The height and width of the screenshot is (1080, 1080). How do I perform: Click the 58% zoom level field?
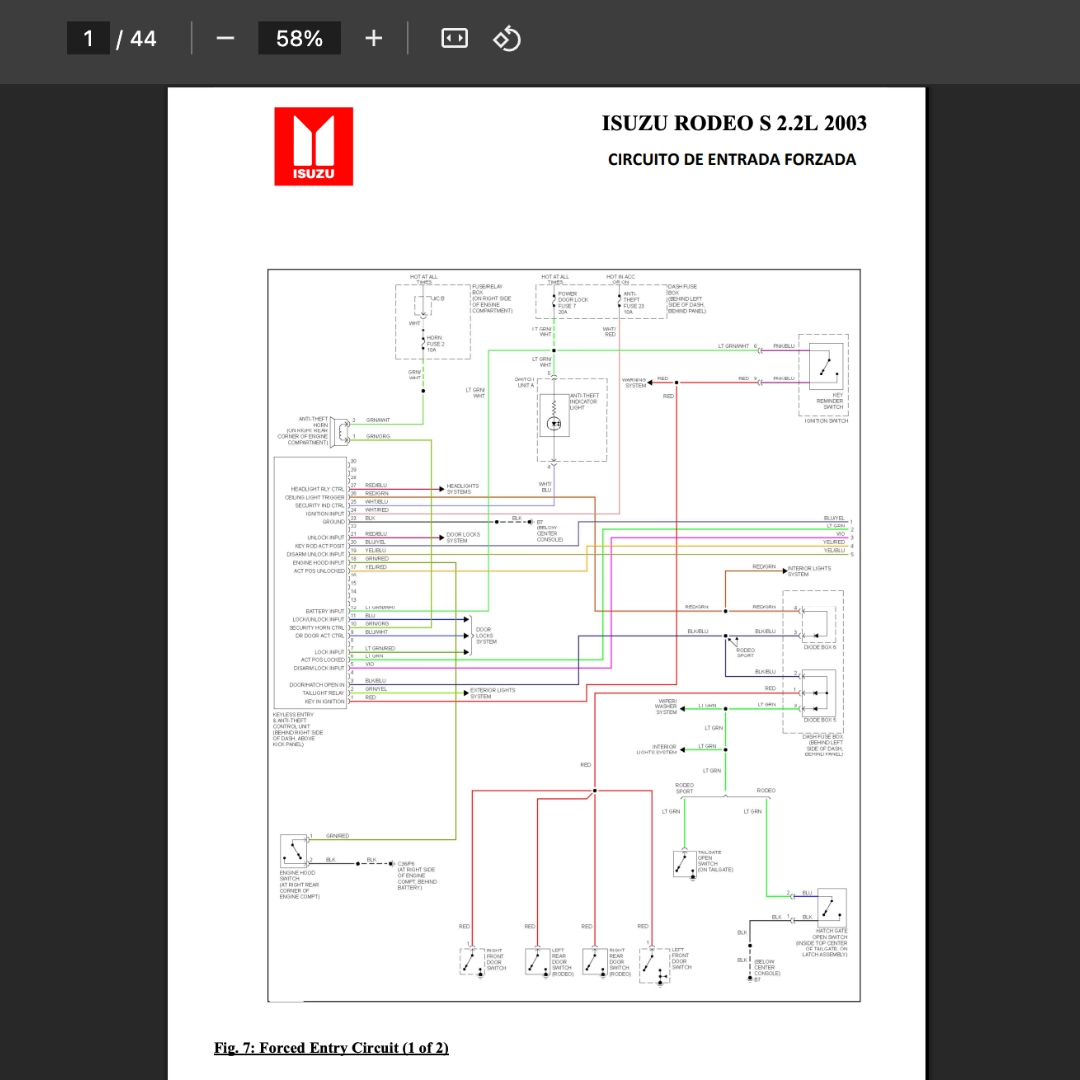click(299, 39)
